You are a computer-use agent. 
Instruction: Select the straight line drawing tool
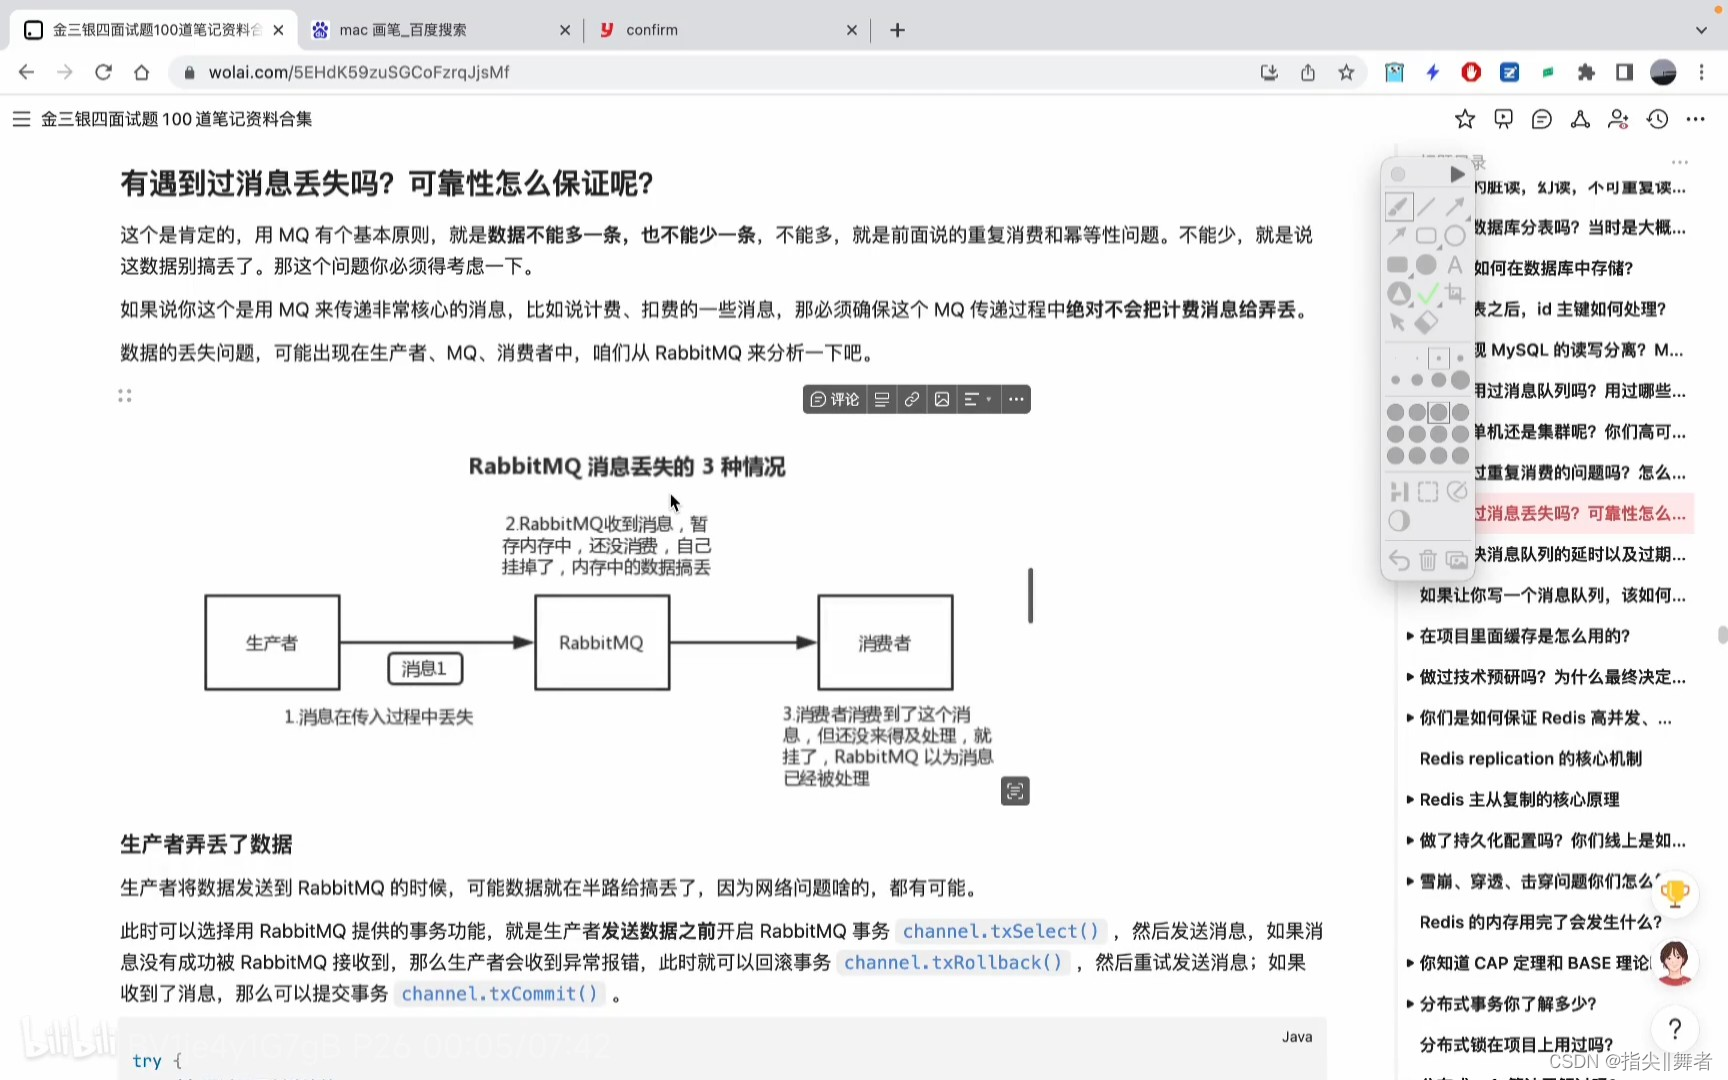1427,207
